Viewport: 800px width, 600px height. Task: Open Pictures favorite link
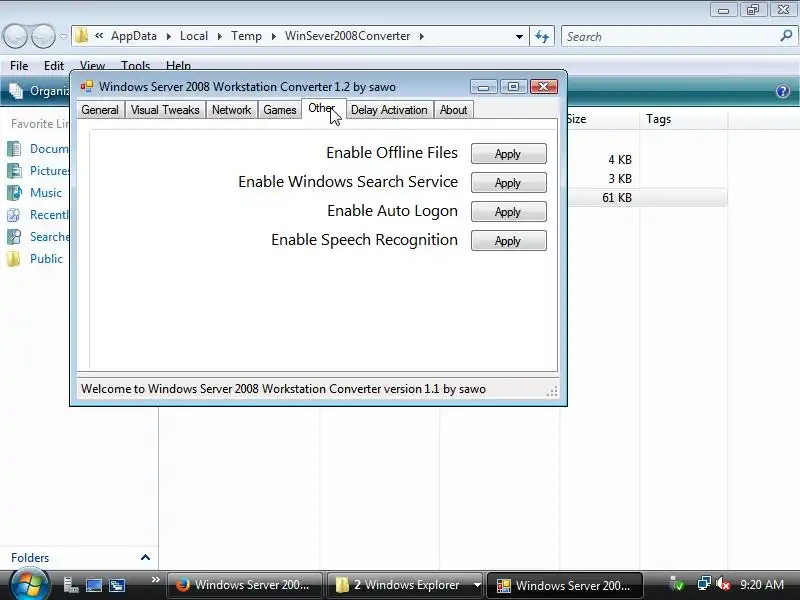pyautogui.click(x=38, y=171)
